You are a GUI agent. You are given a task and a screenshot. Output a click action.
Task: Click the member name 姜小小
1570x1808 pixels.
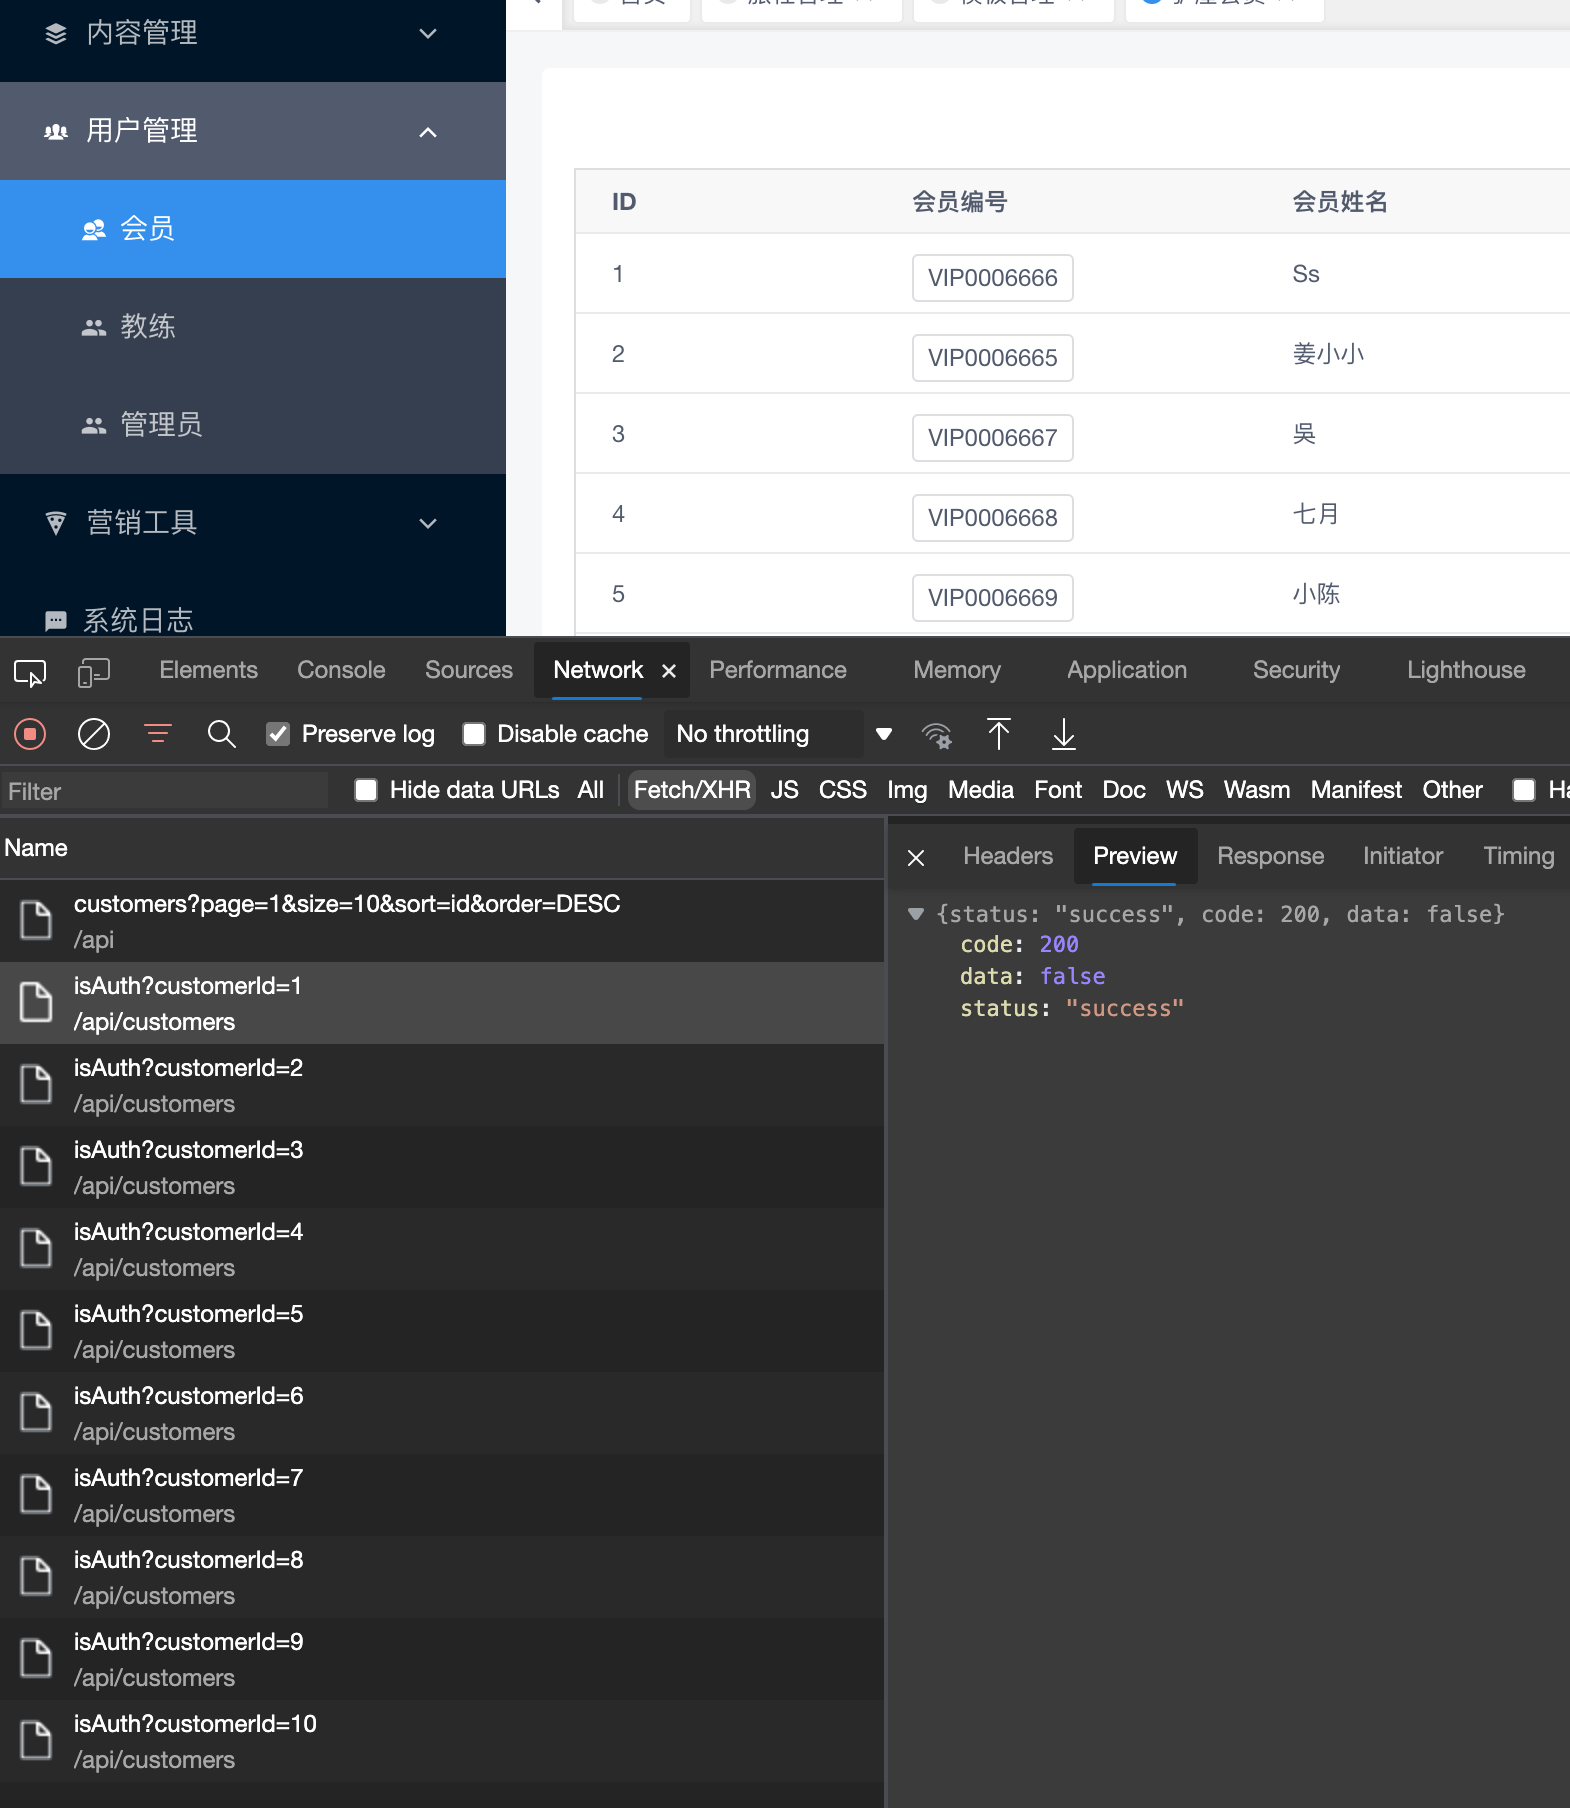click(1328, 354)
